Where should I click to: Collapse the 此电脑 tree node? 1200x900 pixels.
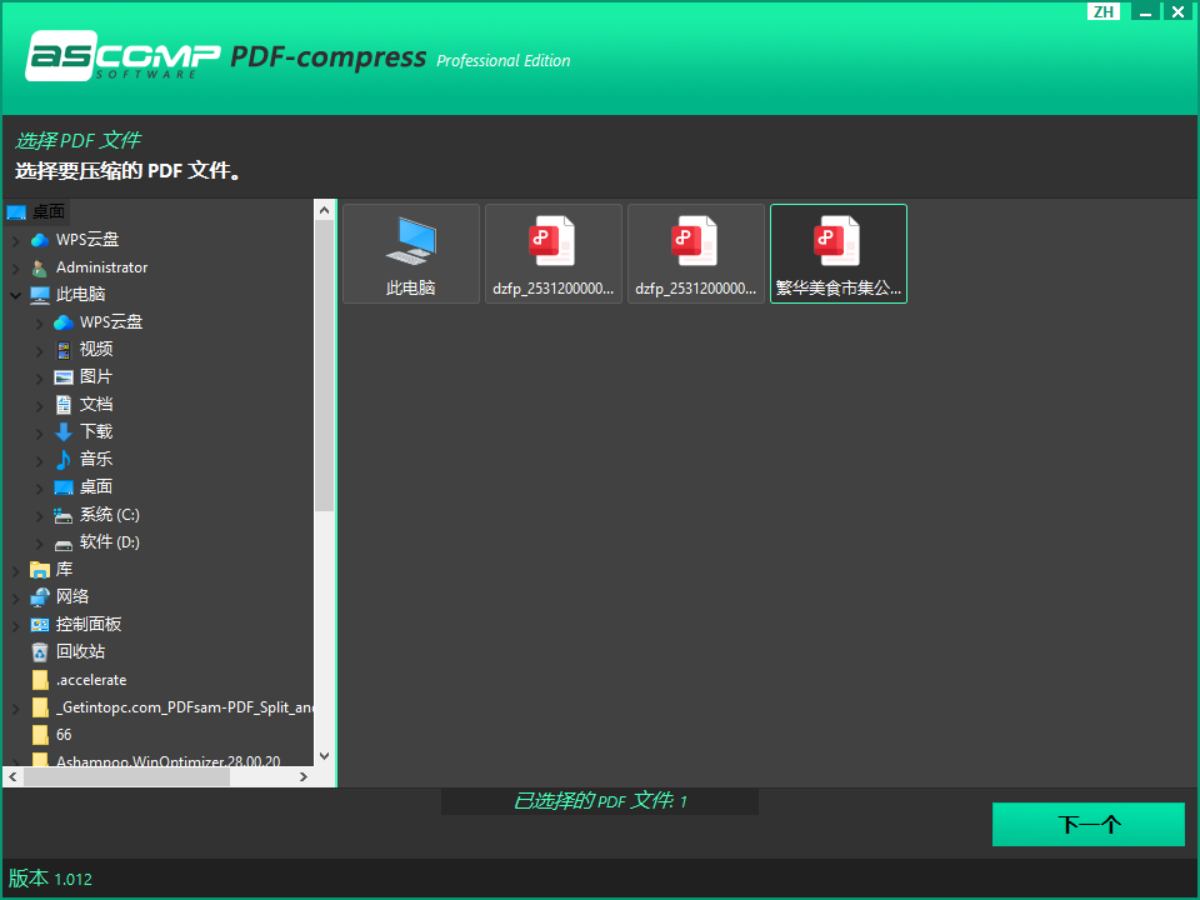tap(15, 295)
